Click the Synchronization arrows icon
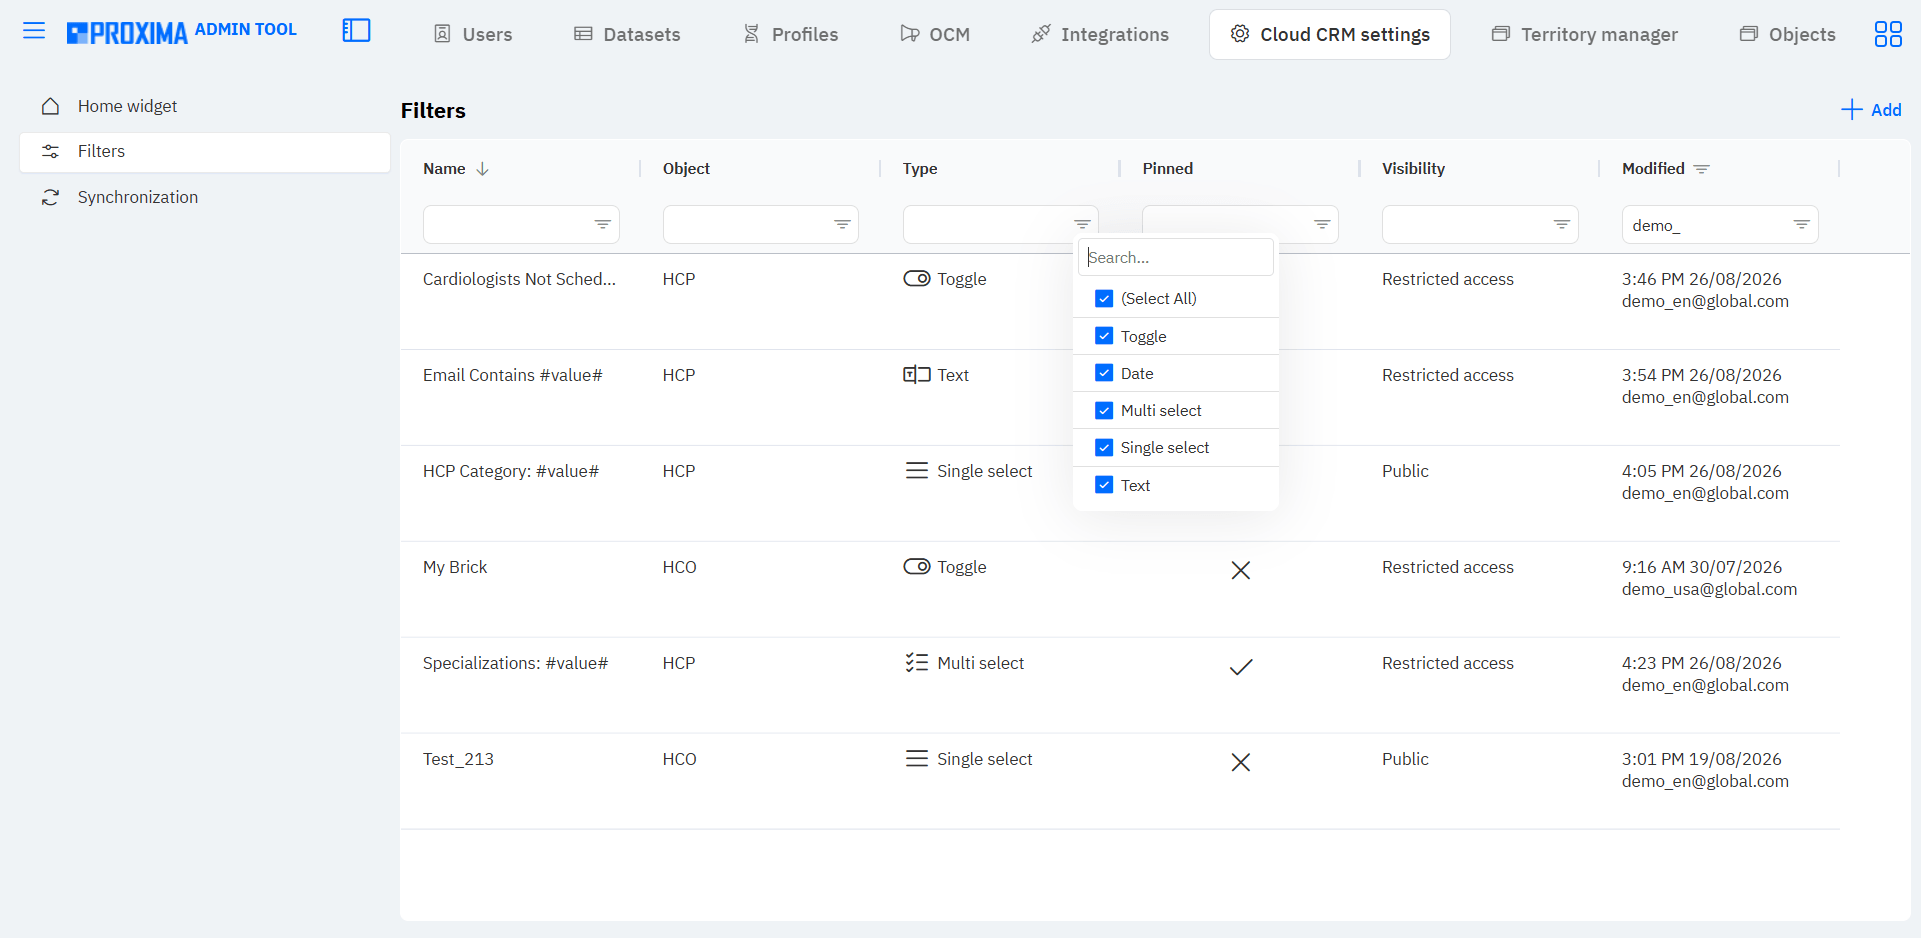 click(50, 198)
